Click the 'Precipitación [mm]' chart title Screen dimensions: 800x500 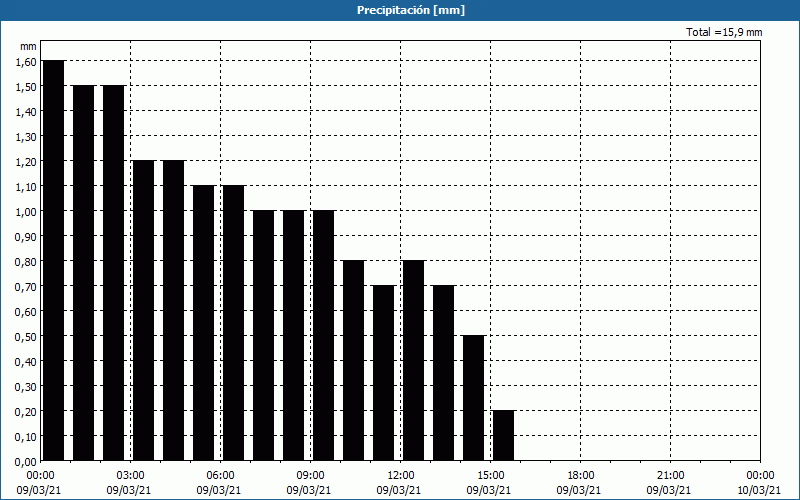point(411,10)
